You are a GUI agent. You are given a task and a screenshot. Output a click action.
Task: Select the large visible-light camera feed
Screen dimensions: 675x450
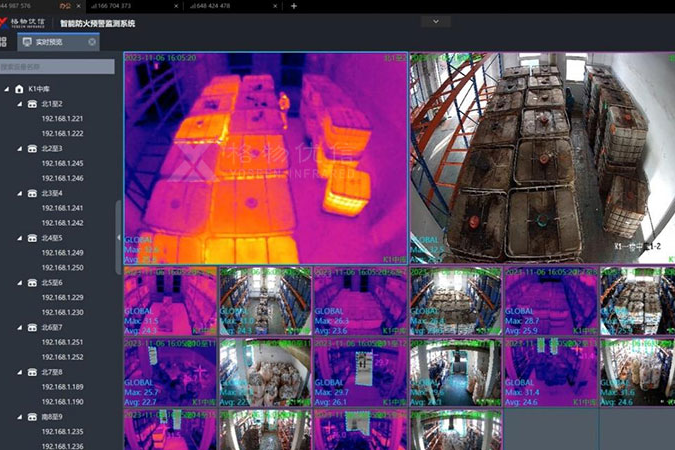(541, 157)
